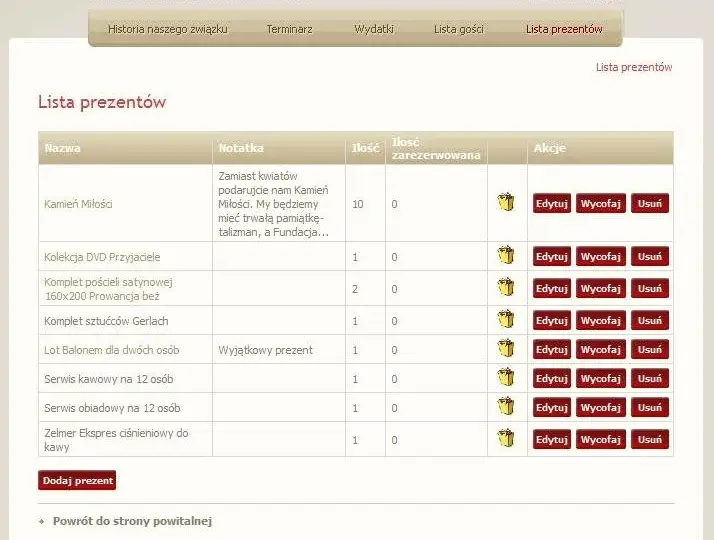714x540 pixels.
Task: Open Historia naszego związku menu item
Action: pos(168,29)
